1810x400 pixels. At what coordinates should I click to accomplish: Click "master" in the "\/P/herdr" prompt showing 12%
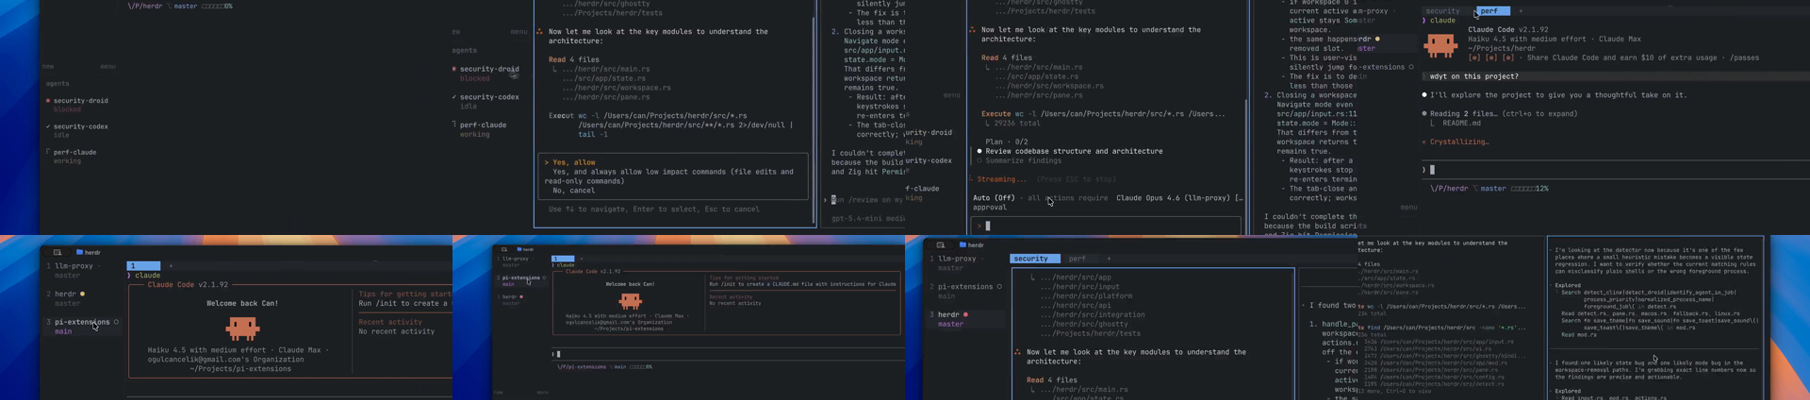1492,188
